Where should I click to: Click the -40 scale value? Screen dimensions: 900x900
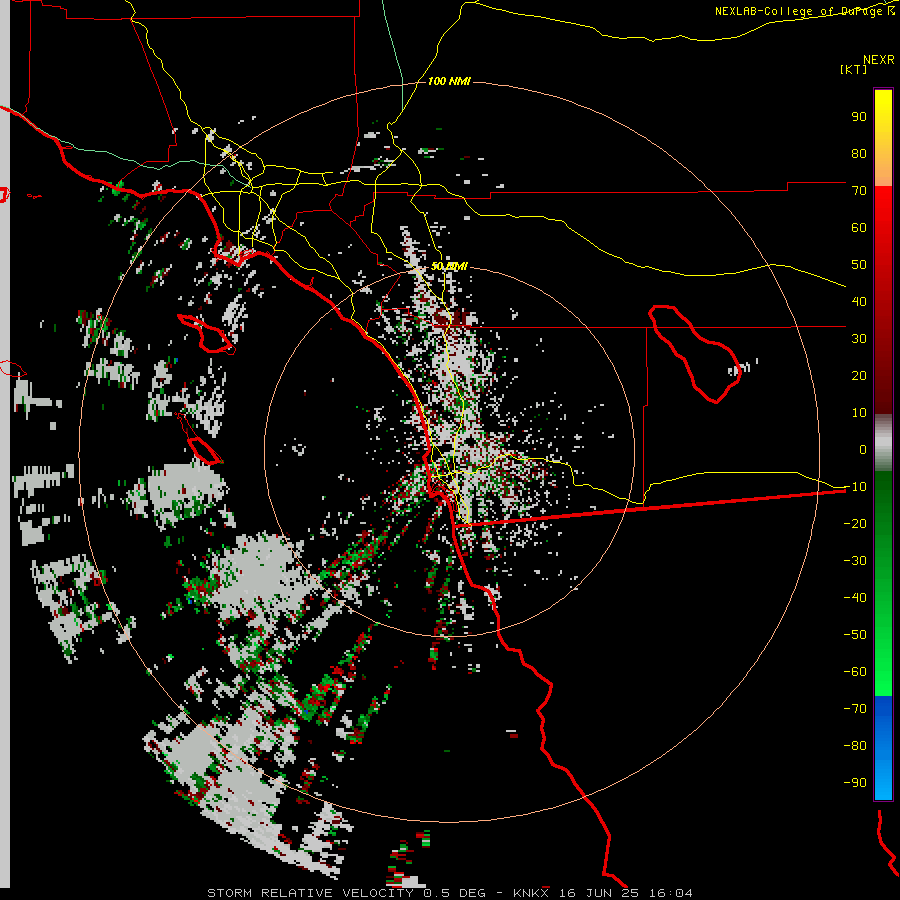click(855, 598)
